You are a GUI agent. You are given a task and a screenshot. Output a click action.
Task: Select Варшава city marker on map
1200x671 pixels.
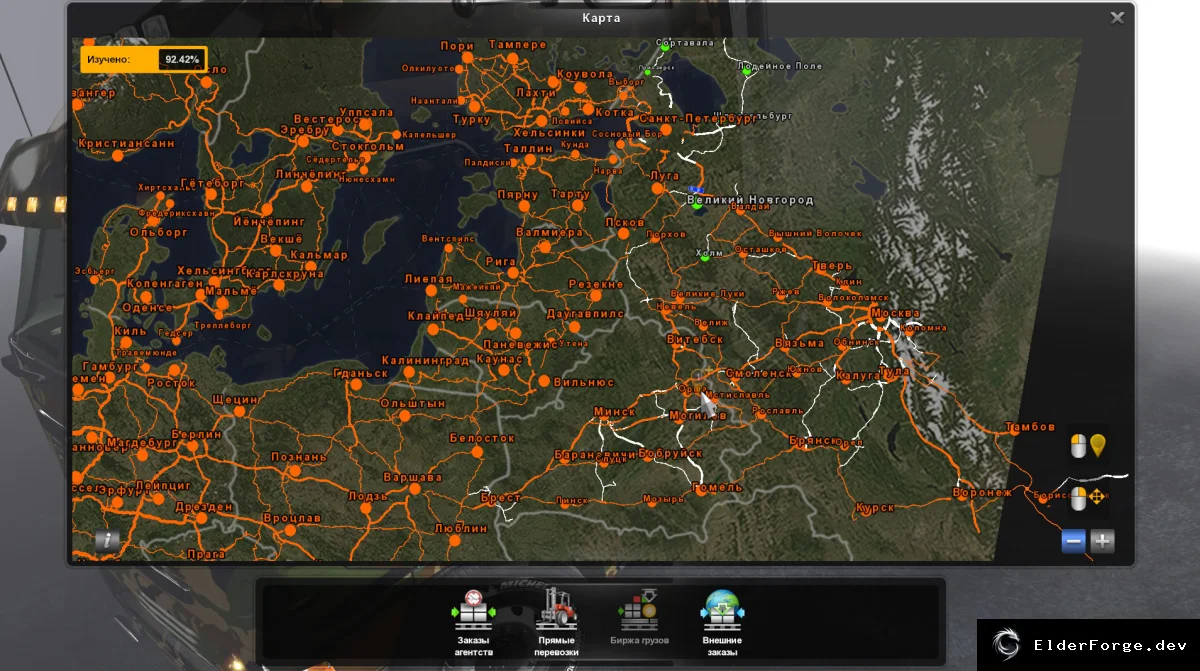point(414,488)
